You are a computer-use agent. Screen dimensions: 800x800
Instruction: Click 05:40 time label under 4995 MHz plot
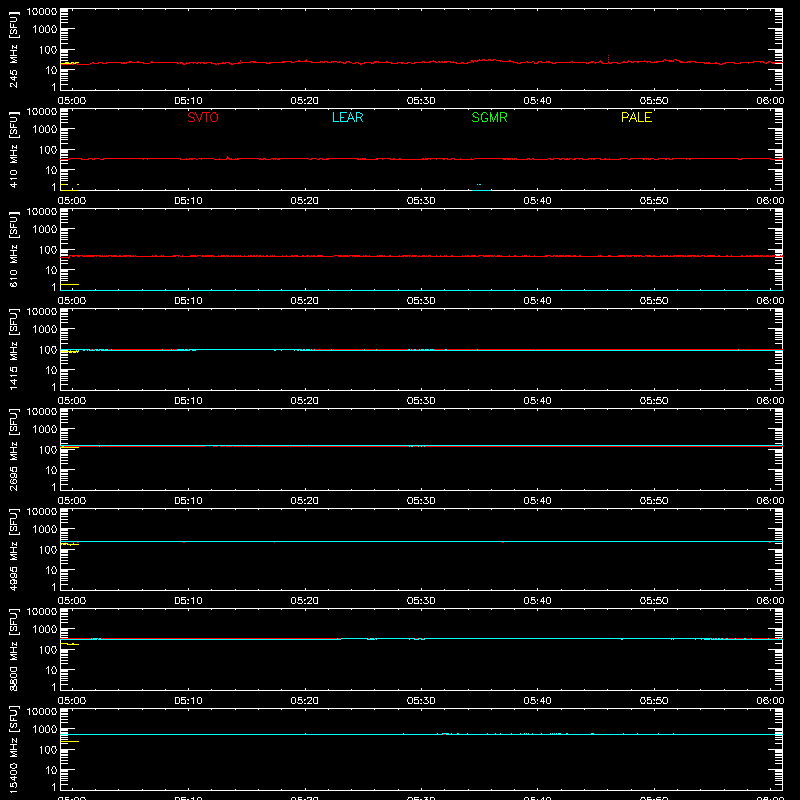[x=537, y=601]
